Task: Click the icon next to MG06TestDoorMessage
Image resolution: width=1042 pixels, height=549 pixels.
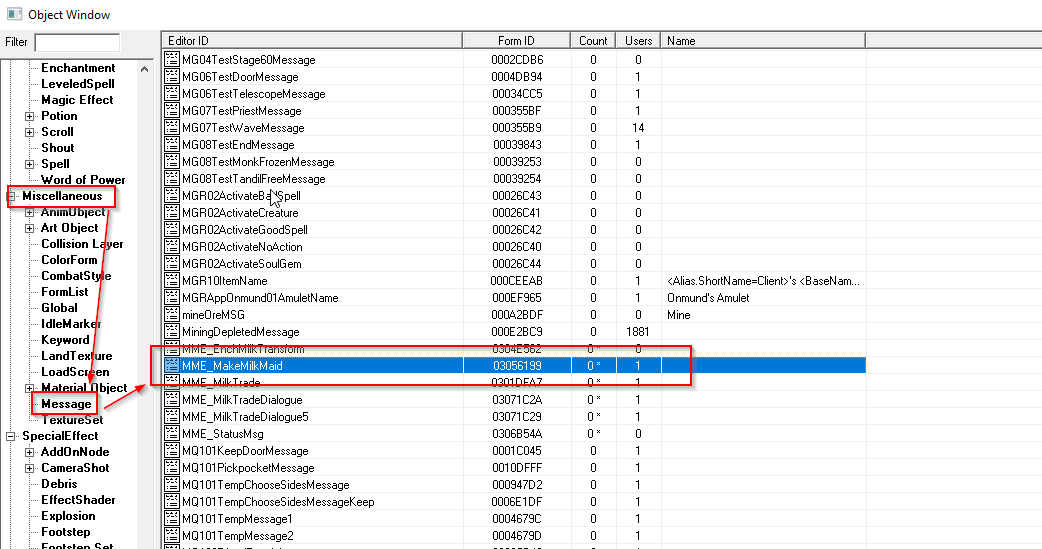Action: (x=172, y=76)
